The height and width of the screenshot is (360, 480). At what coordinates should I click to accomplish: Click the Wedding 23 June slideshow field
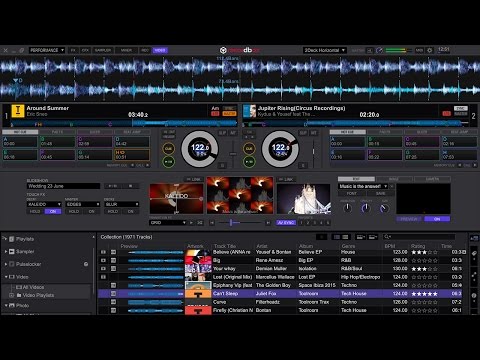[63, 186]
